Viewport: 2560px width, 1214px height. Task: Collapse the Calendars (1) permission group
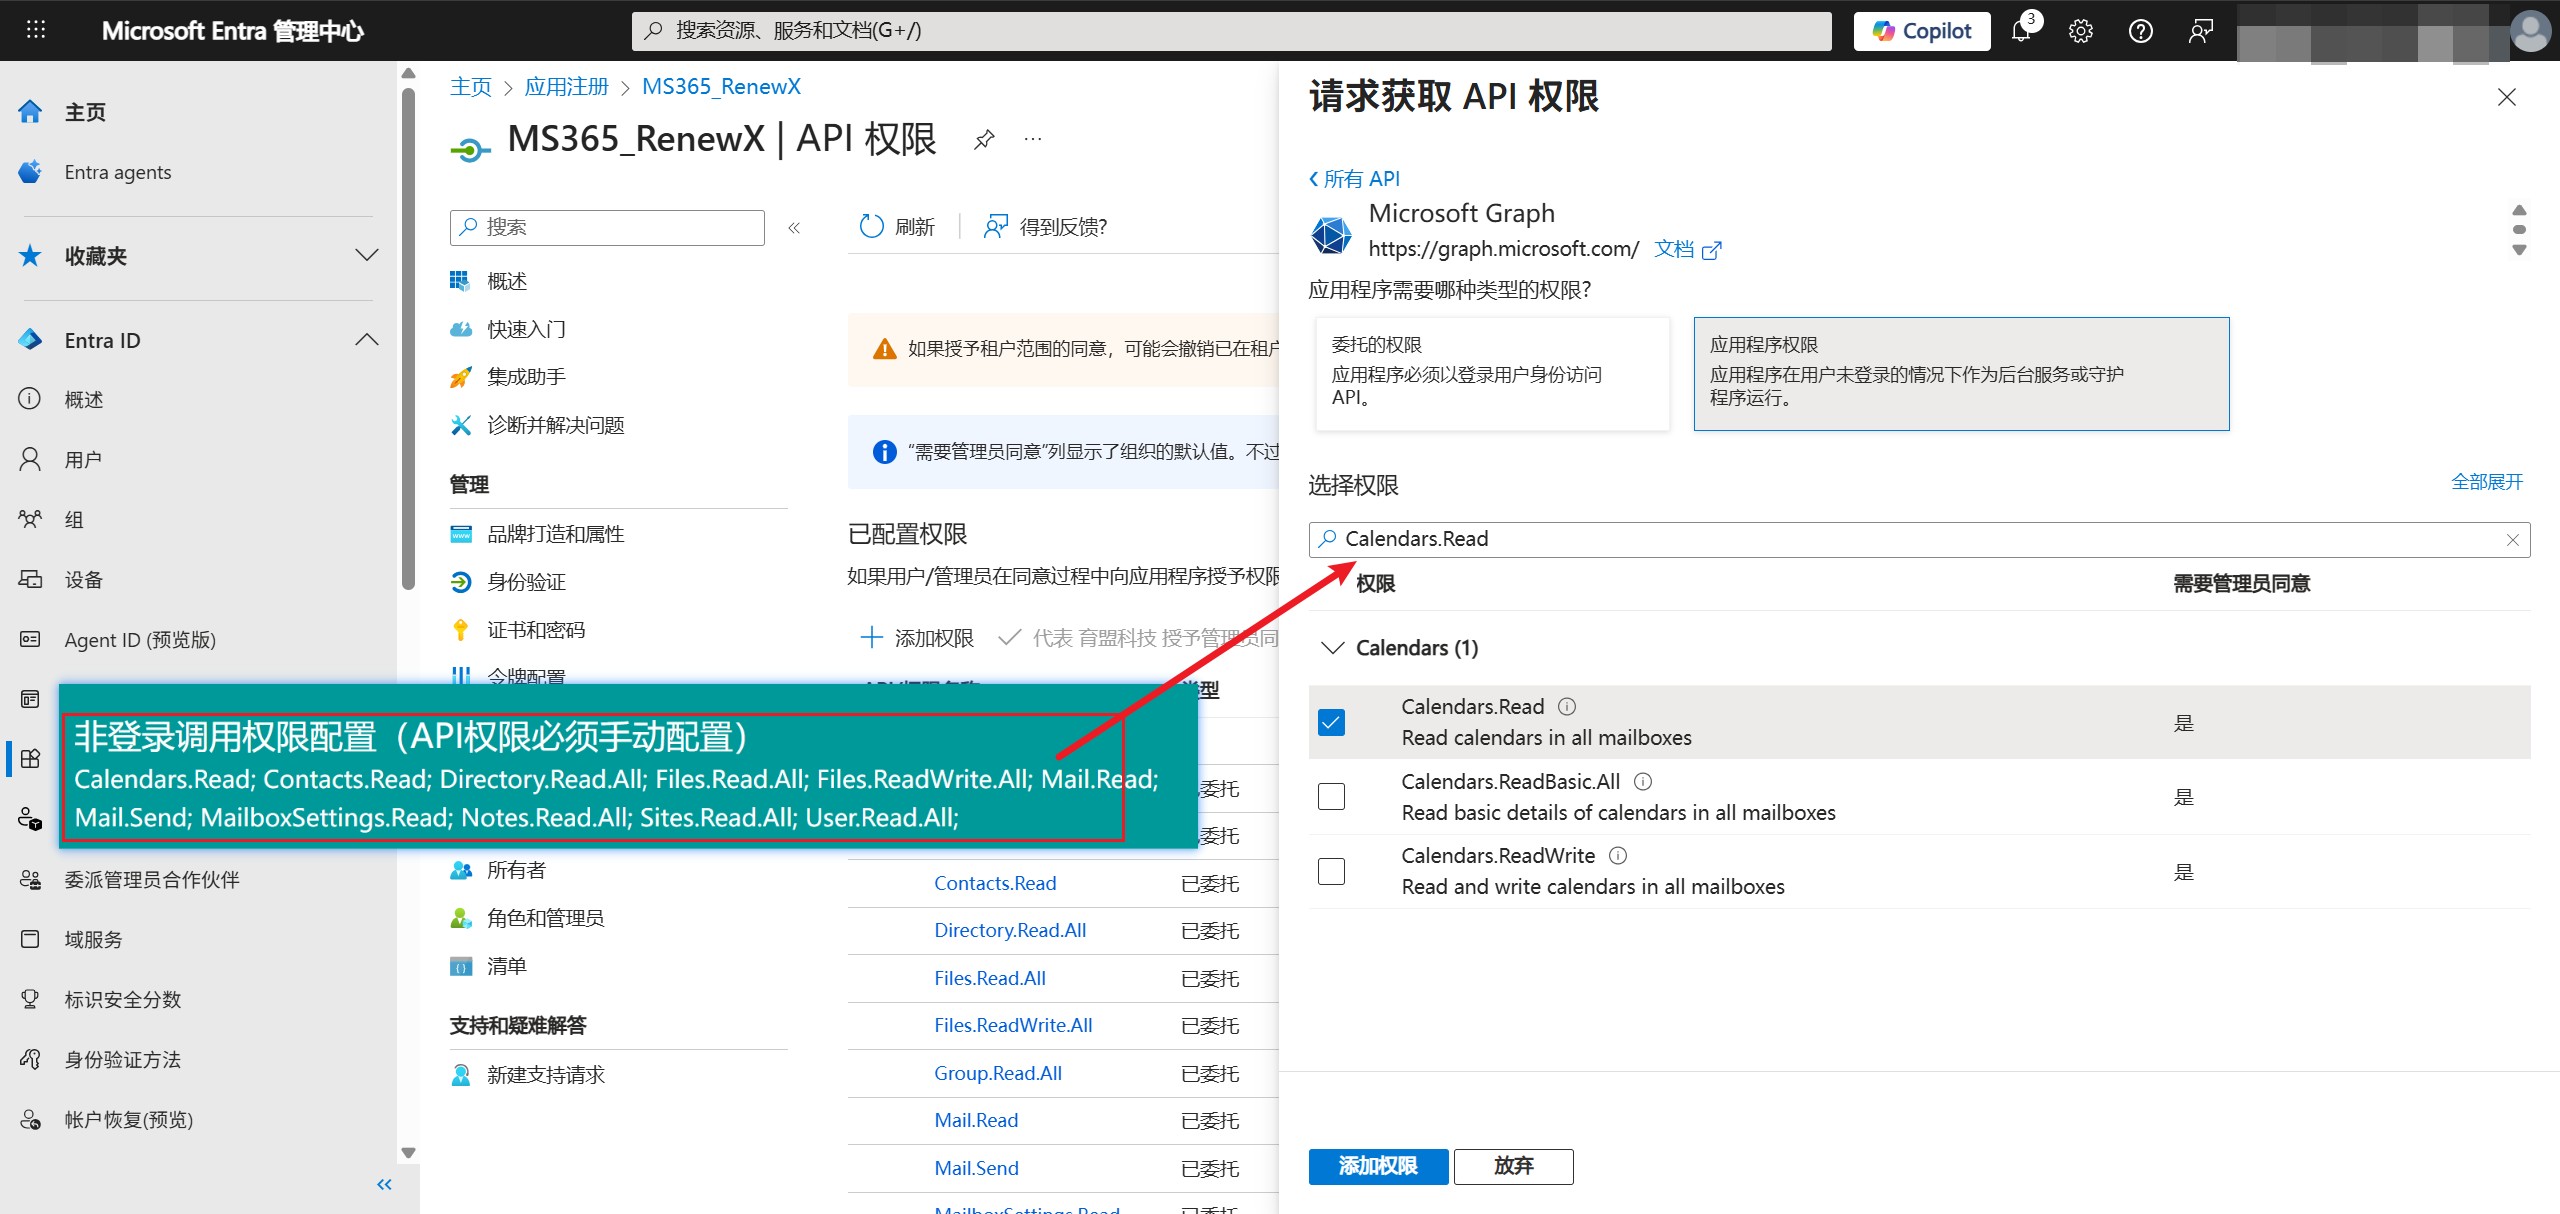tap(1332, 648)
